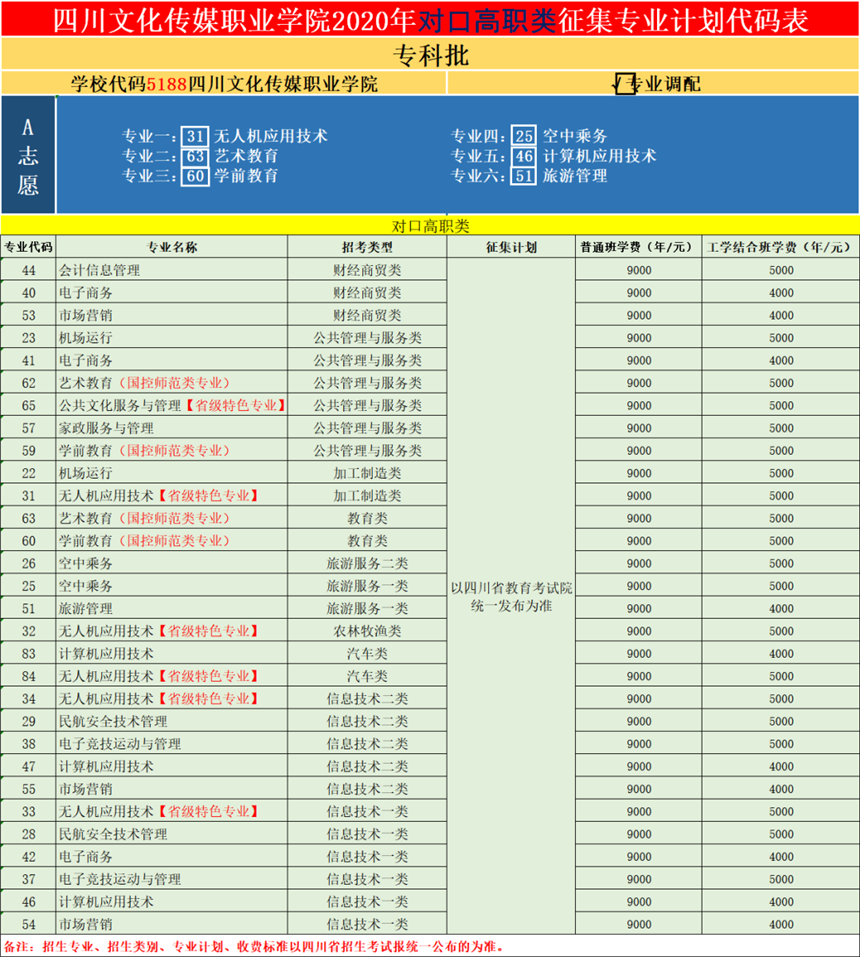Click the 农林牧渔类 category cell
Screen dimensions: 860x957
tap(367, 631)
